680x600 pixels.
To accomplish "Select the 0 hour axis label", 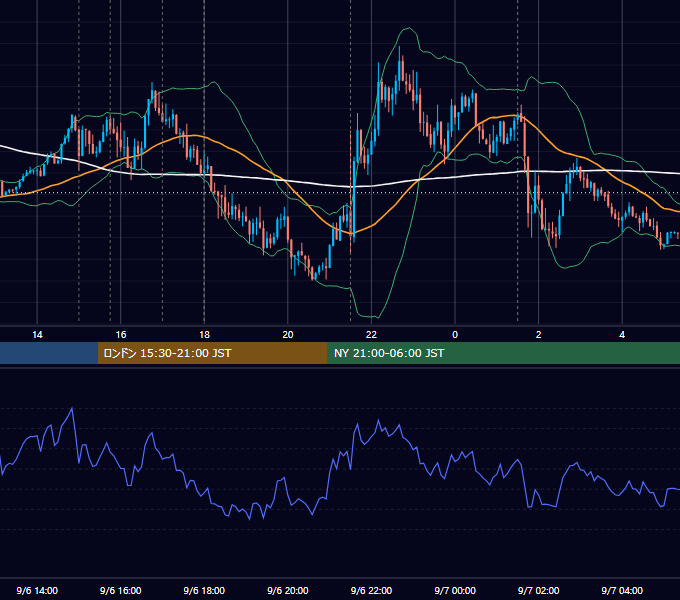I will [x=455, y=335].
